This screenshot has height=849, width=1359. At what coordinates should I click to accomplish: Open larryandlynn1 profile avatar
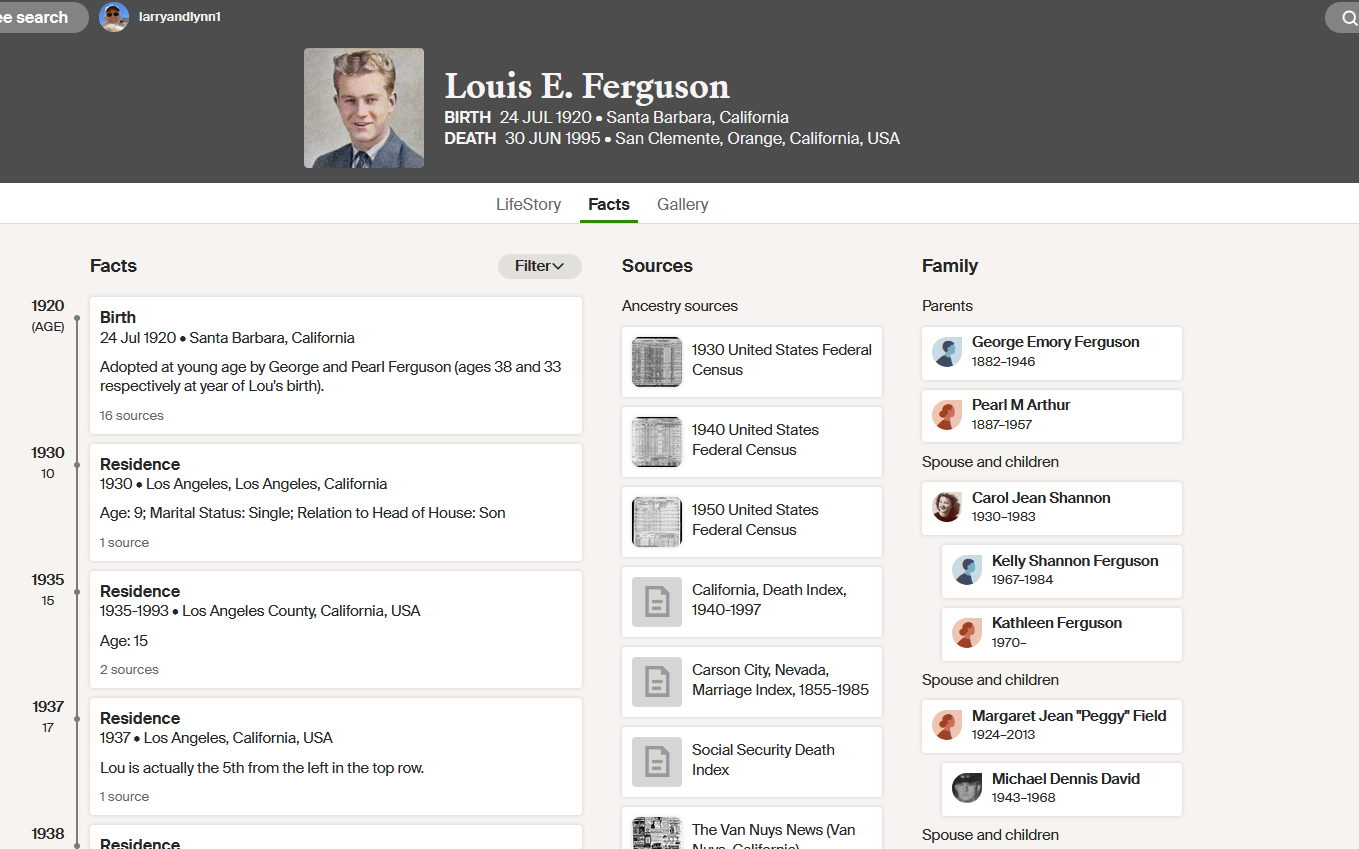click(114, 17)
